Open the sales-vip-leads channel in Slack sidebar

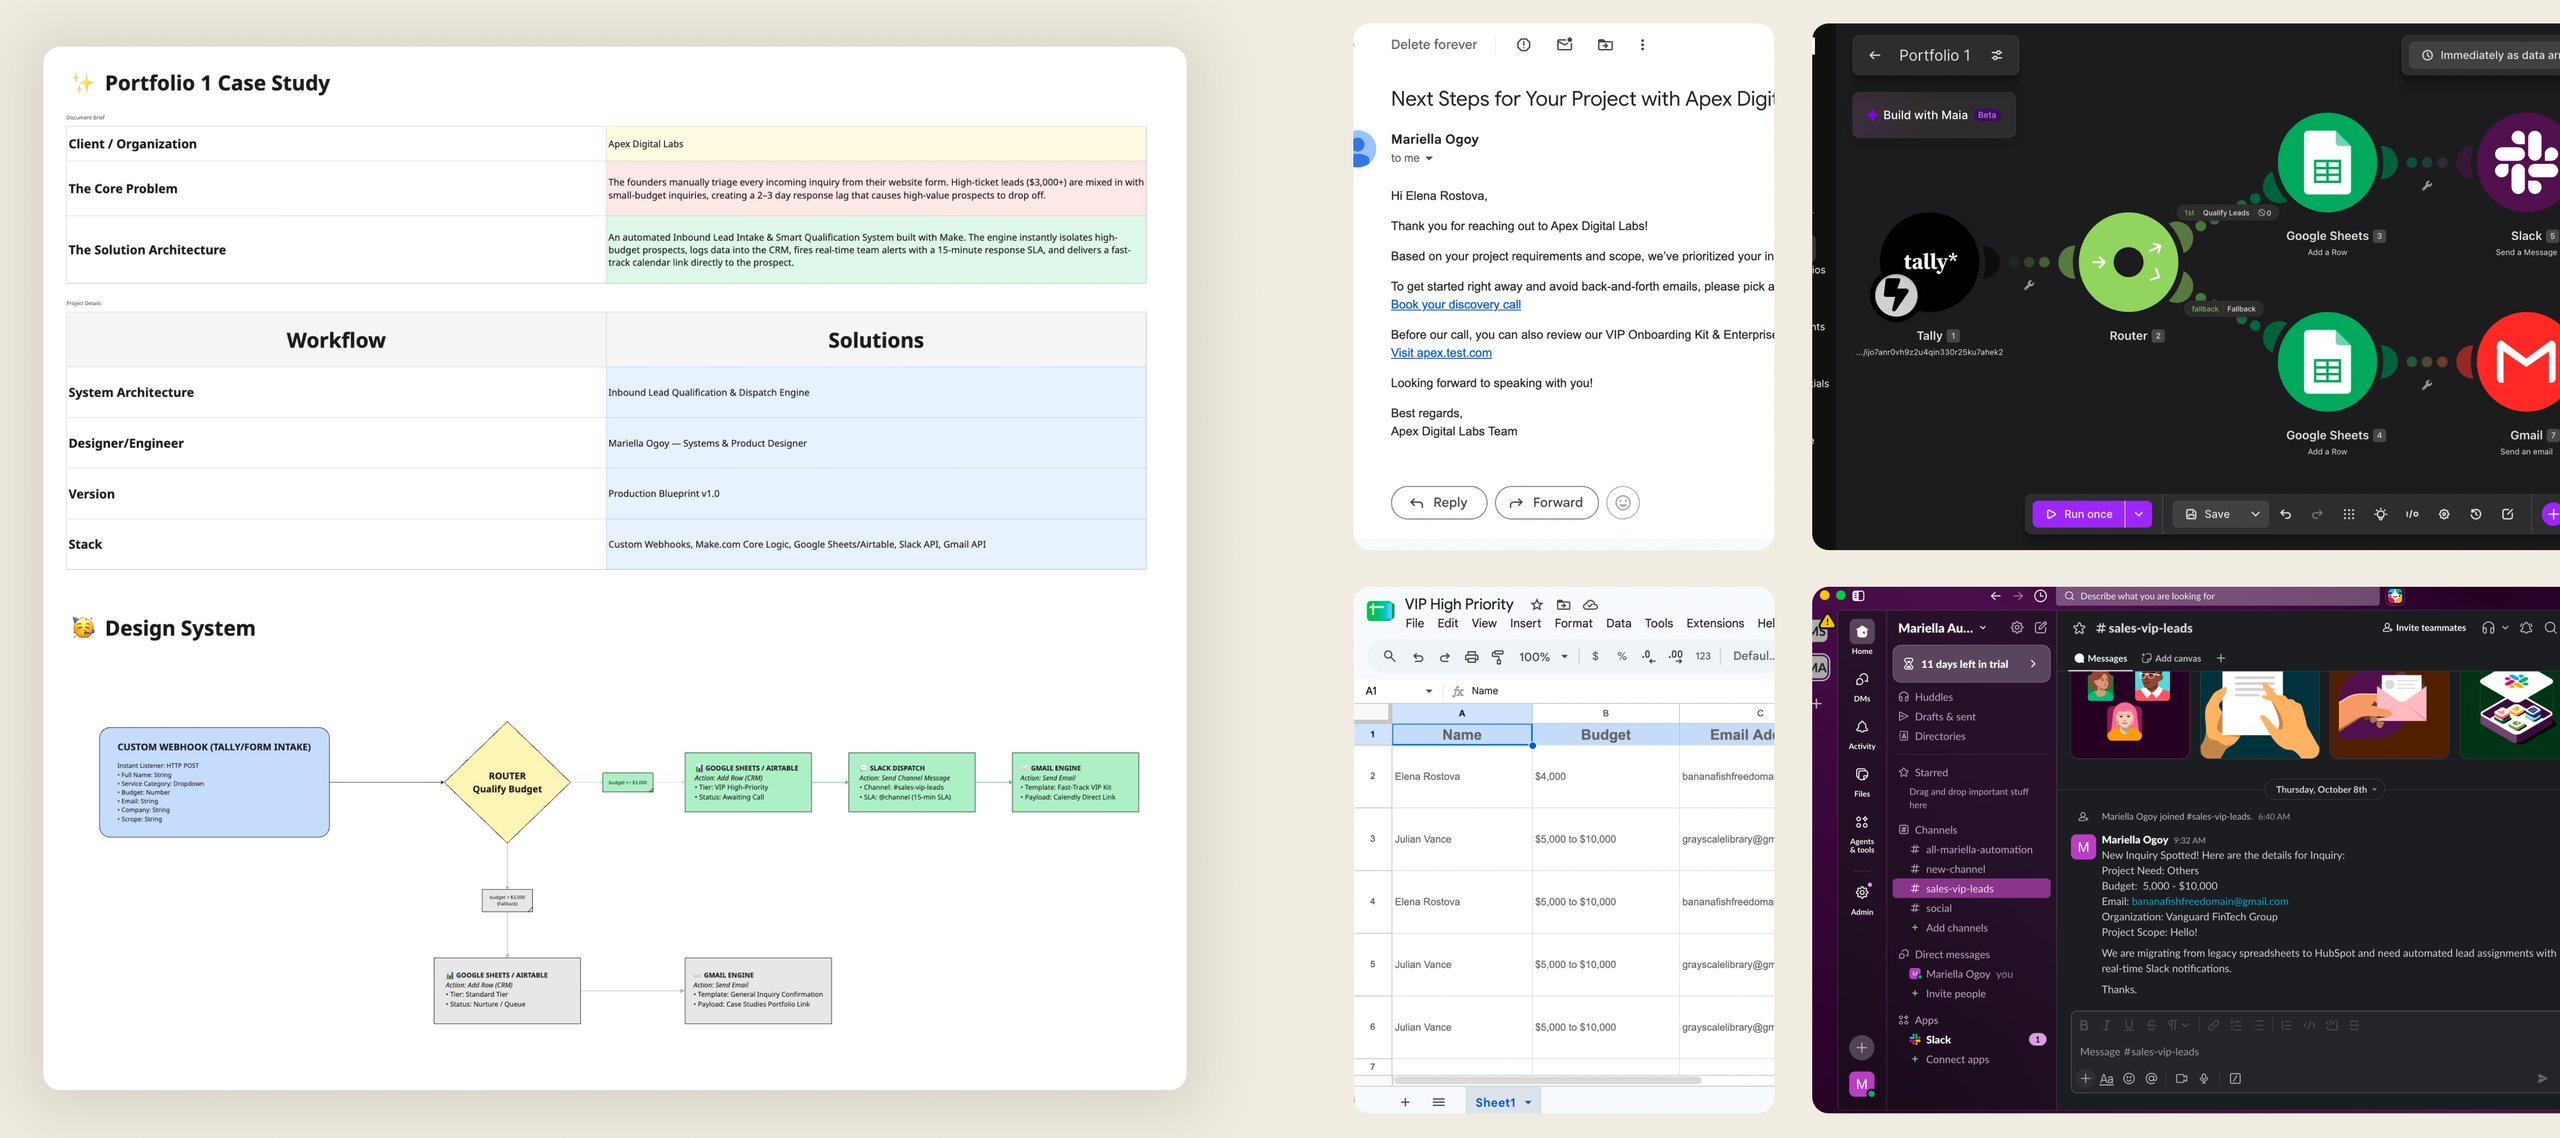point(1972,889)
